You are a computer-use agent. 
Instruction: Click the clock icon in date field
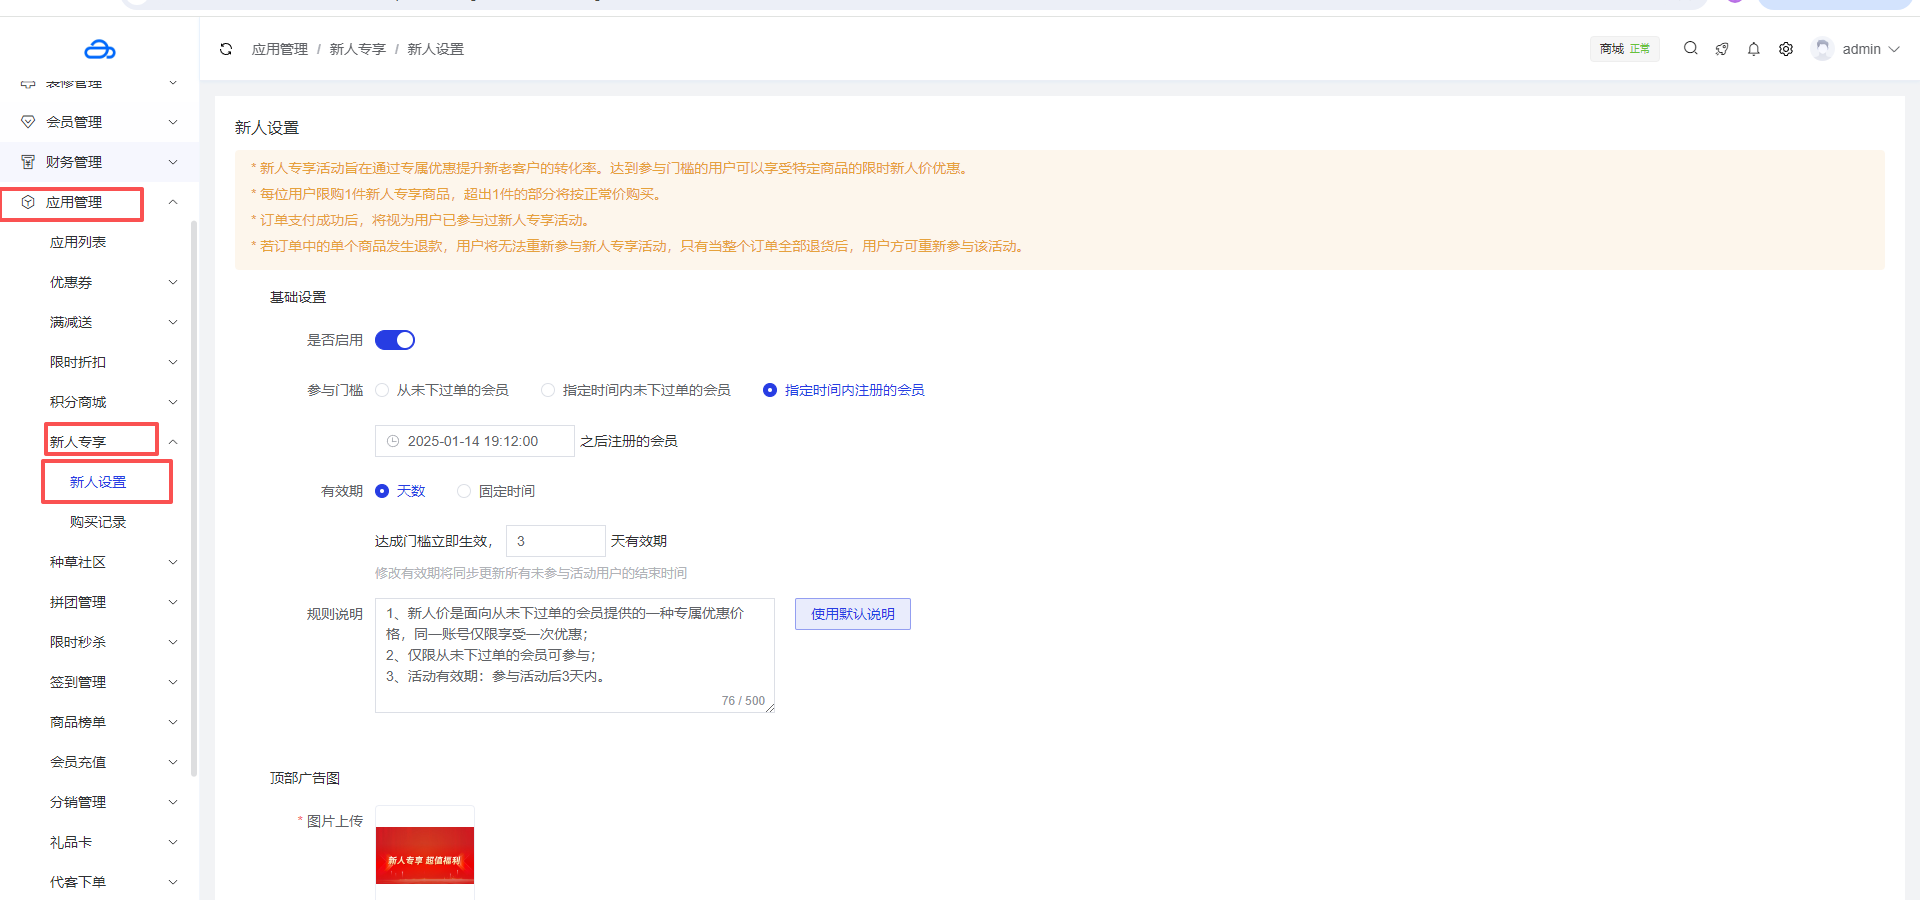393,441
